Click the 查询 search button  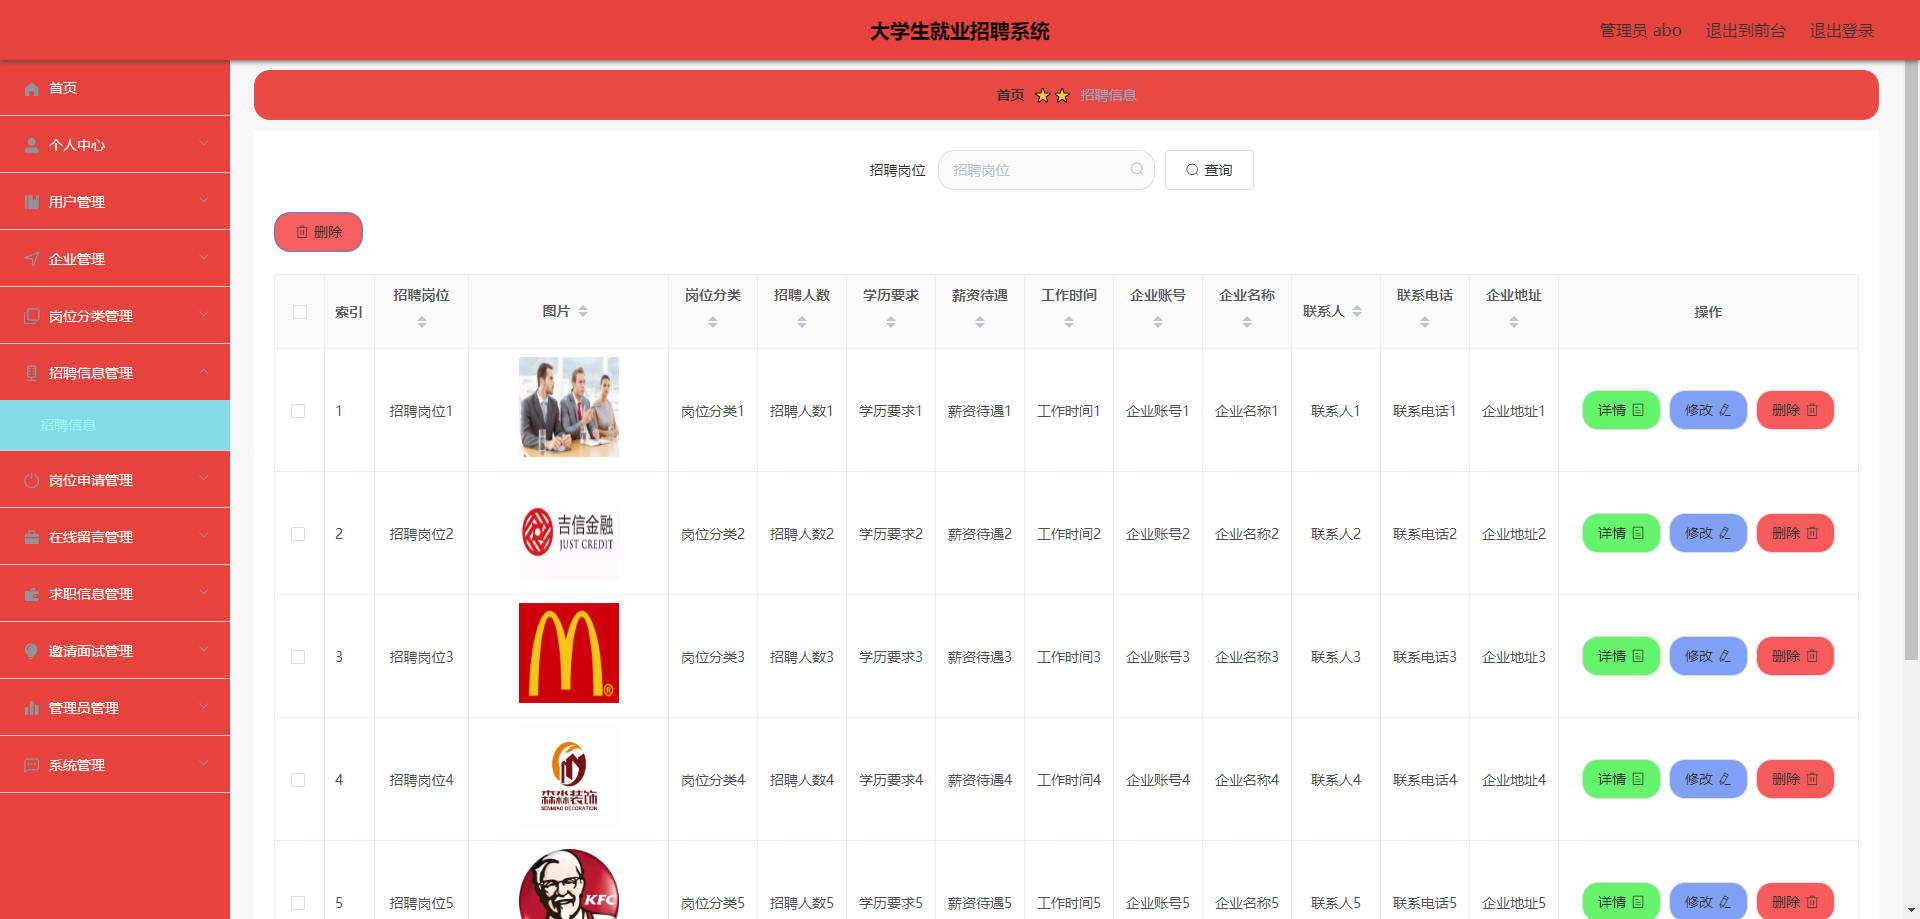pos(1209,170)
